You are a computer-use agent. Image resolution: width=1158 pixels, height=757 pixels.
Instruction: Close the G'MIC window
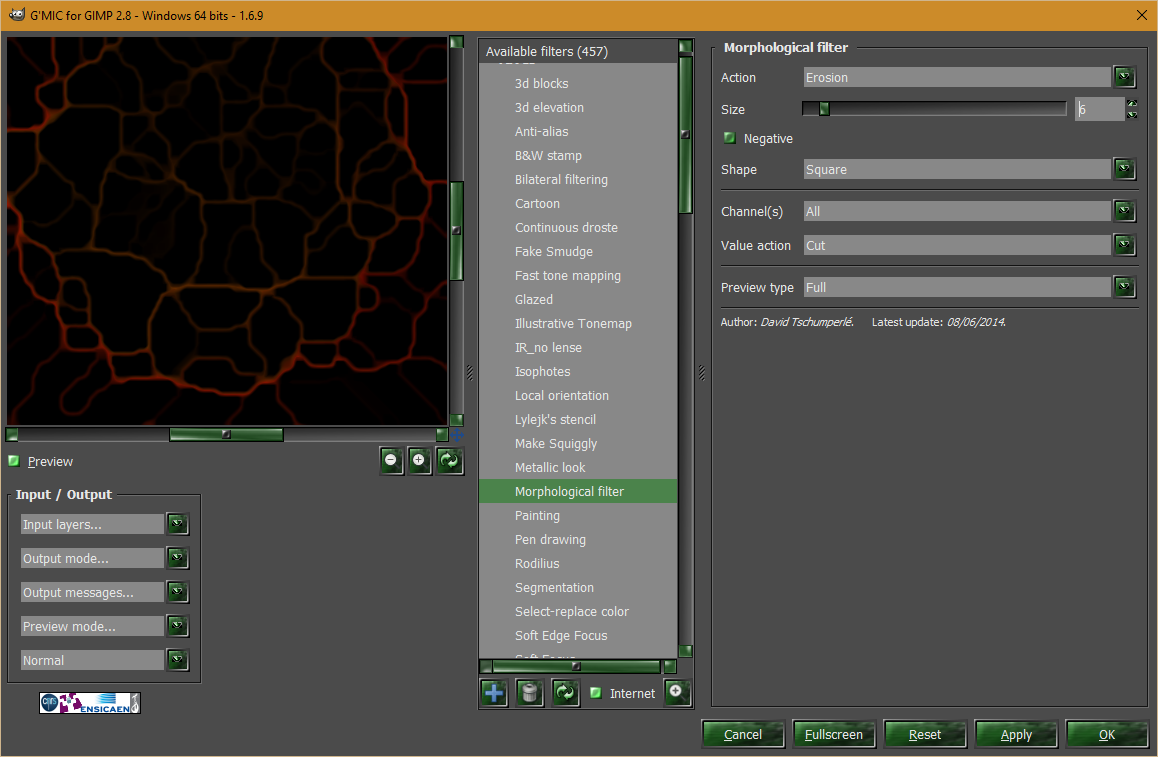pos(1141,15)
